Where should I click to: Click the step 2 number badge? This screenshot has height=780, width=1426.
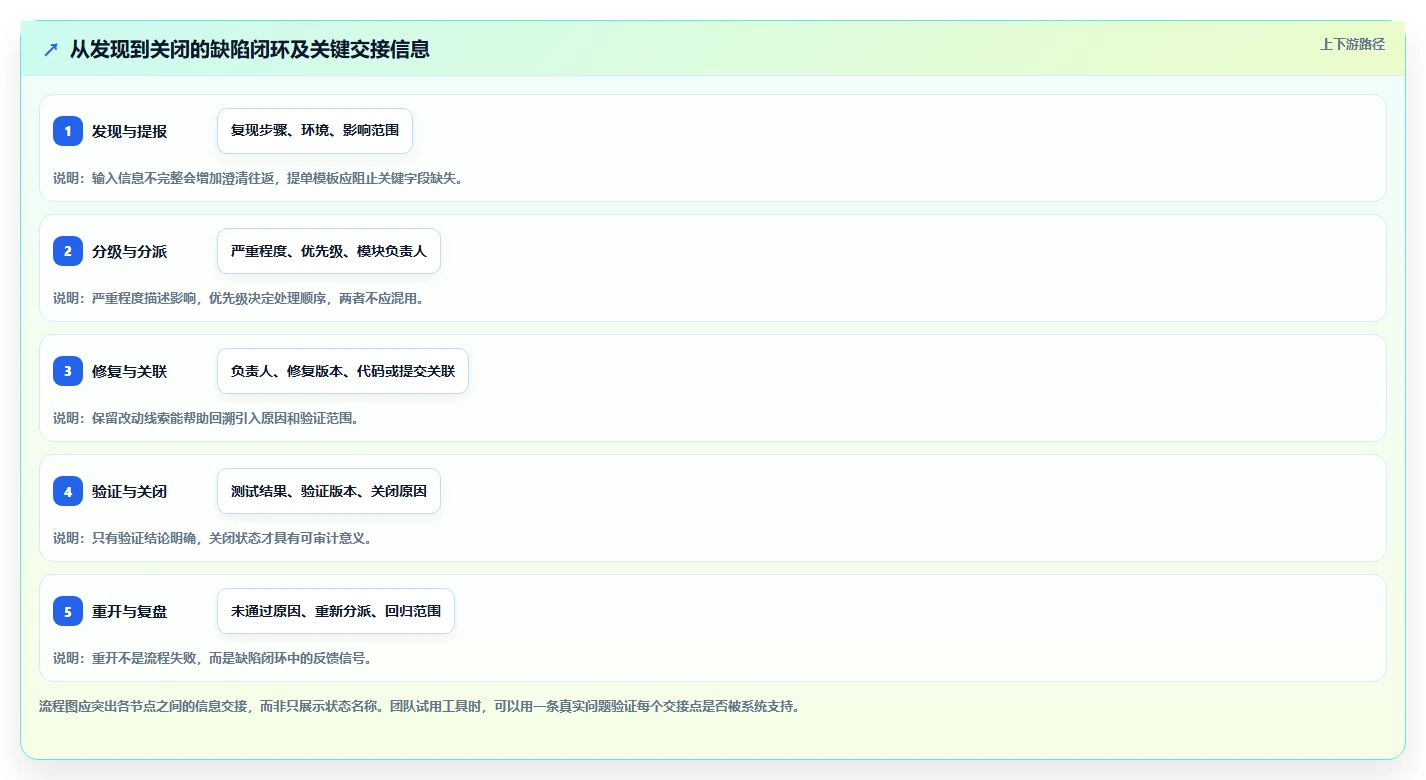coord(68,251)
